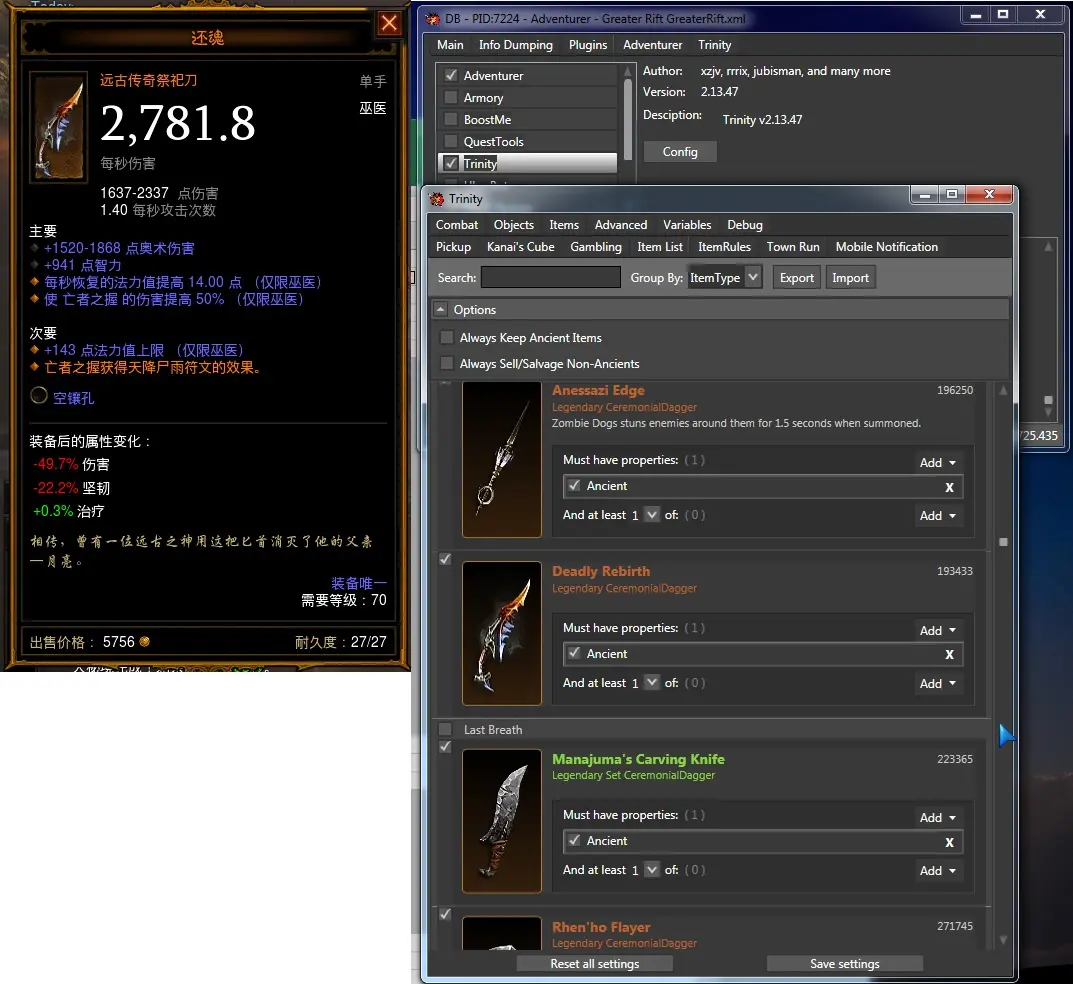Enable the BoostMe plugin checkbox
Screen dimensions: 1073x984
click(x=451, y=119)
